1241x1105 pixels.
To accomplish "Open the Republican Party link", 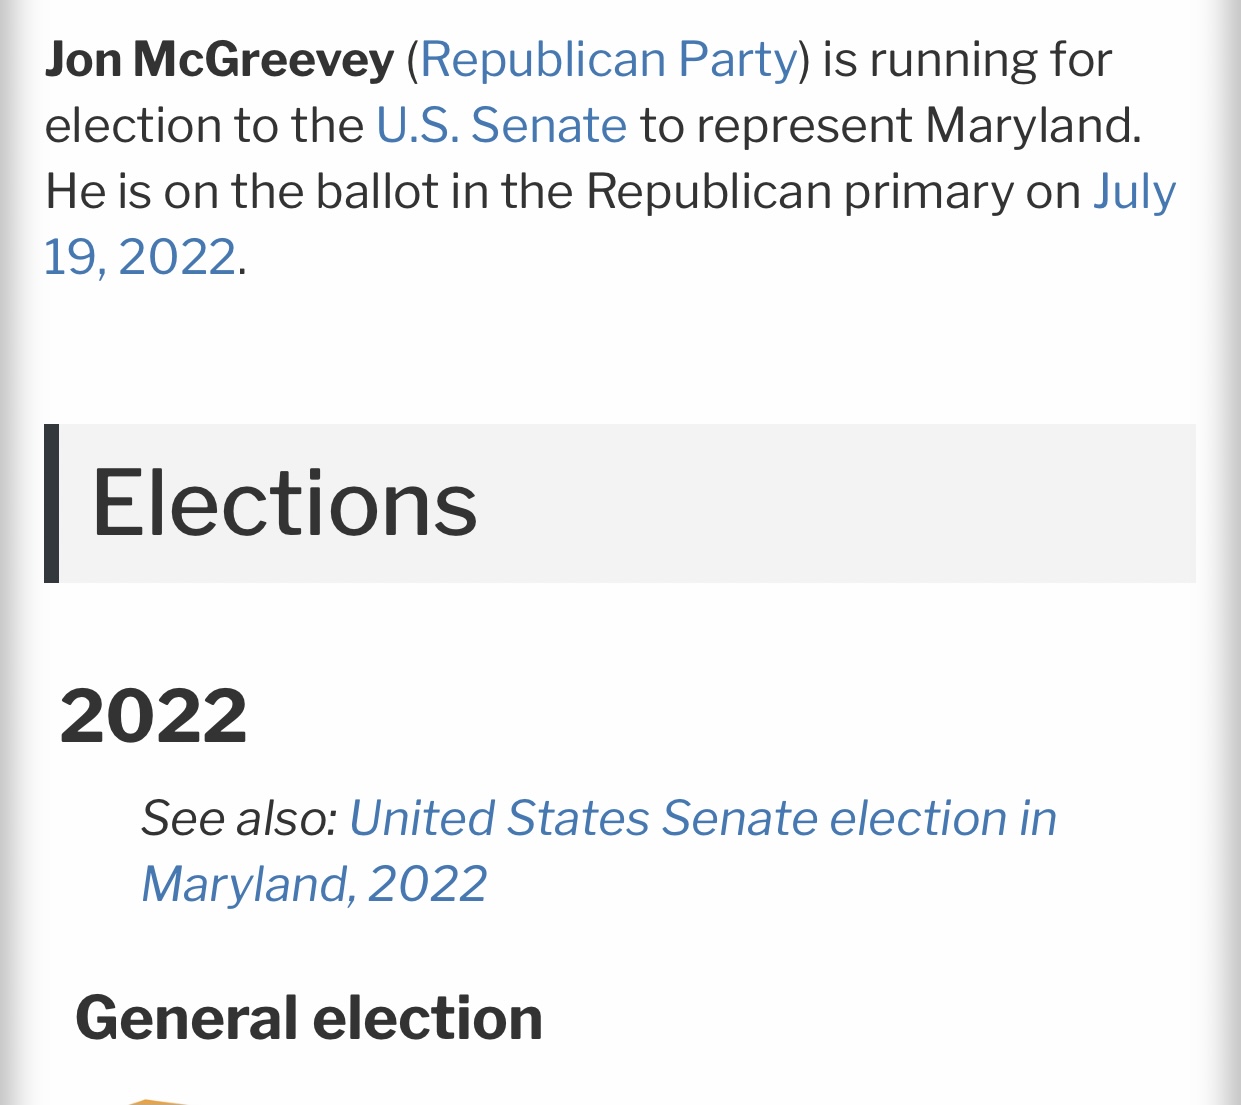I will pos(609,60).
